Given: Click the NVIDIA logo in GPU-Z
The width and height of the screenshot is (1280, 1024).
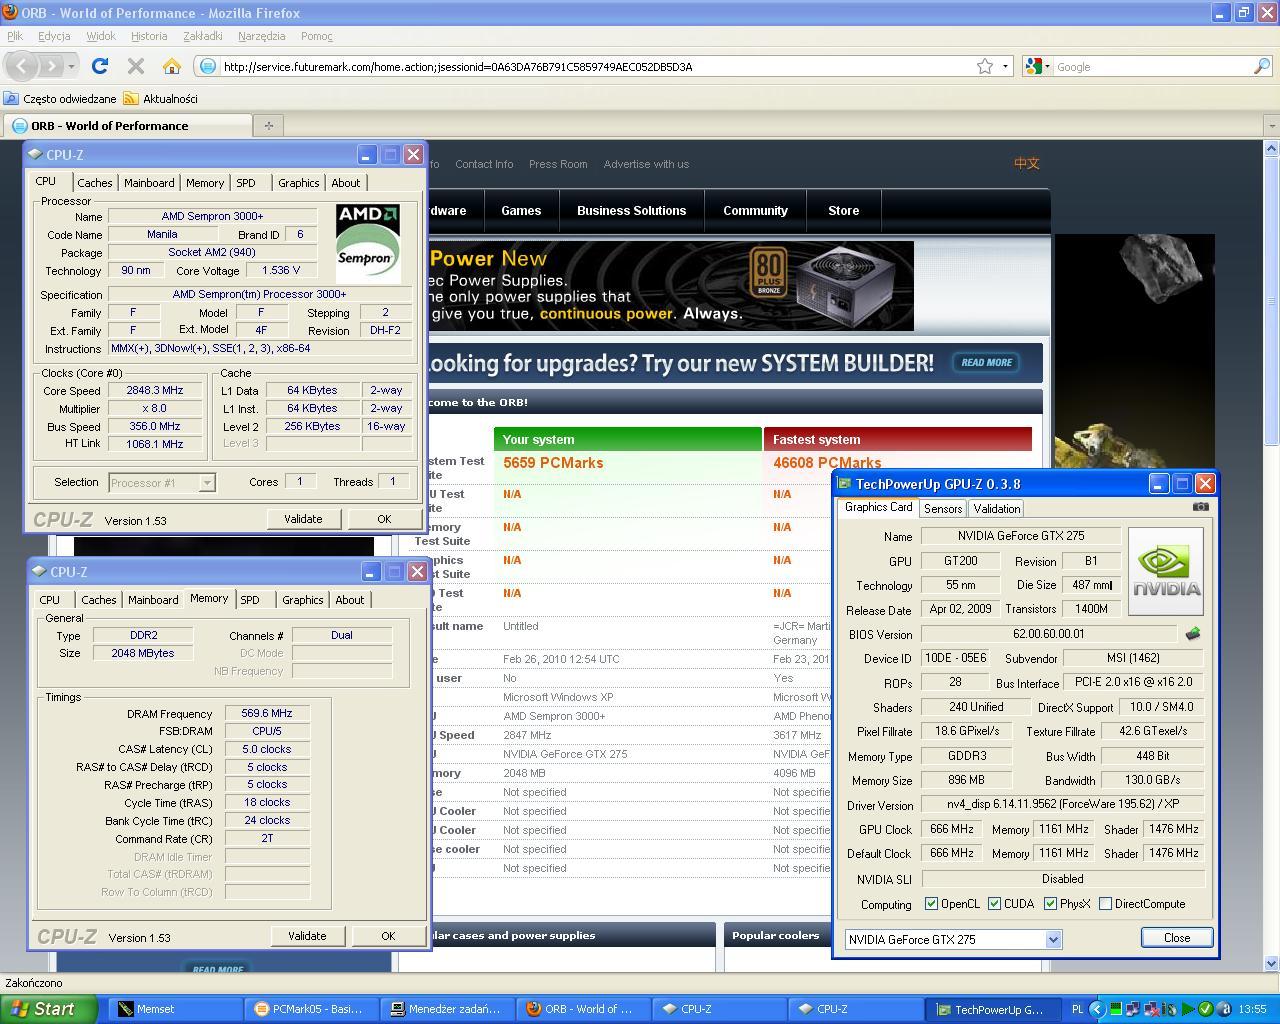Looking at the screenshot, I should coord(1165,571).
